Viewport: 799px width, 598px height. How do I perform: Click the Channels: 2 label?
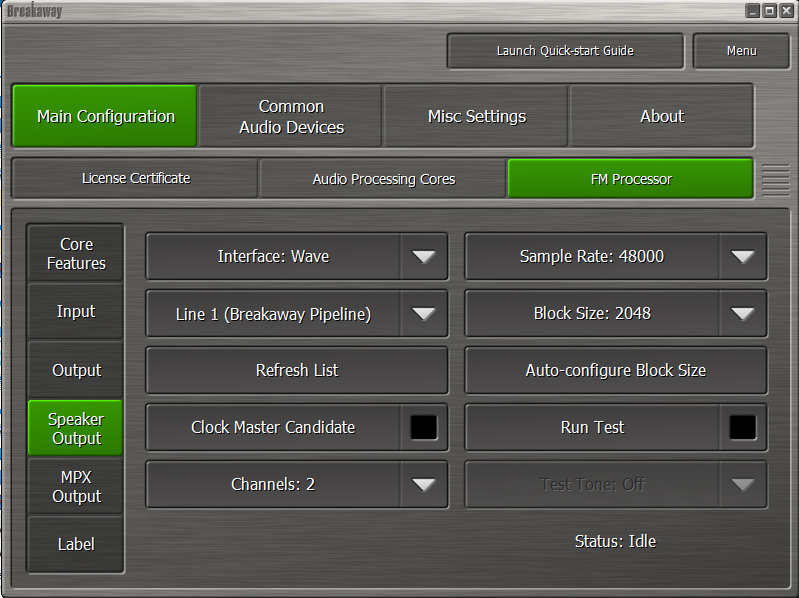click(x=273, y=484)
